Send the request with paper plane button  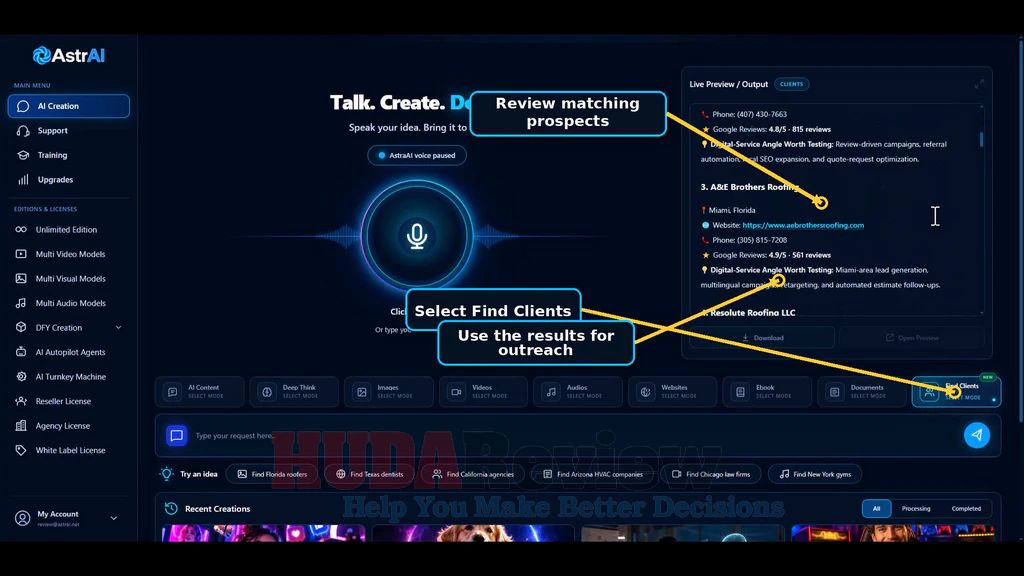click(x=977, y=435)
